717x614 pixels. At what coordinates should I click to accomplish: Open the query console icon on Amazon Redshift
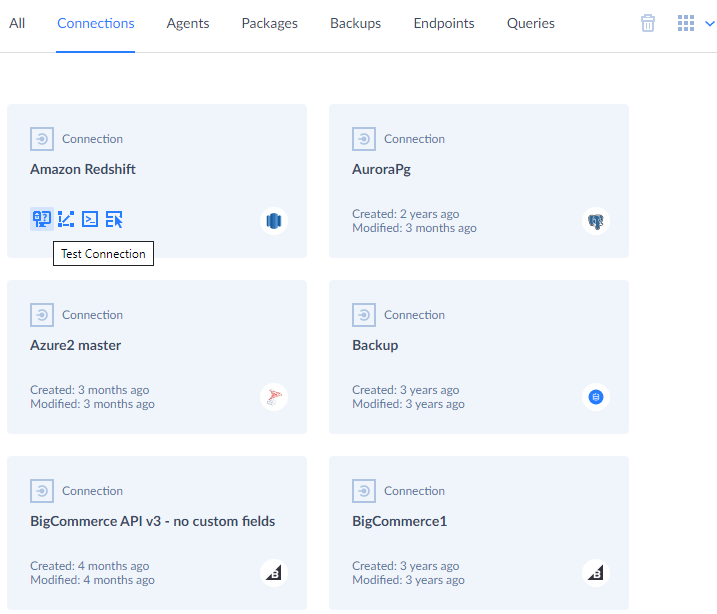(90, 219)
